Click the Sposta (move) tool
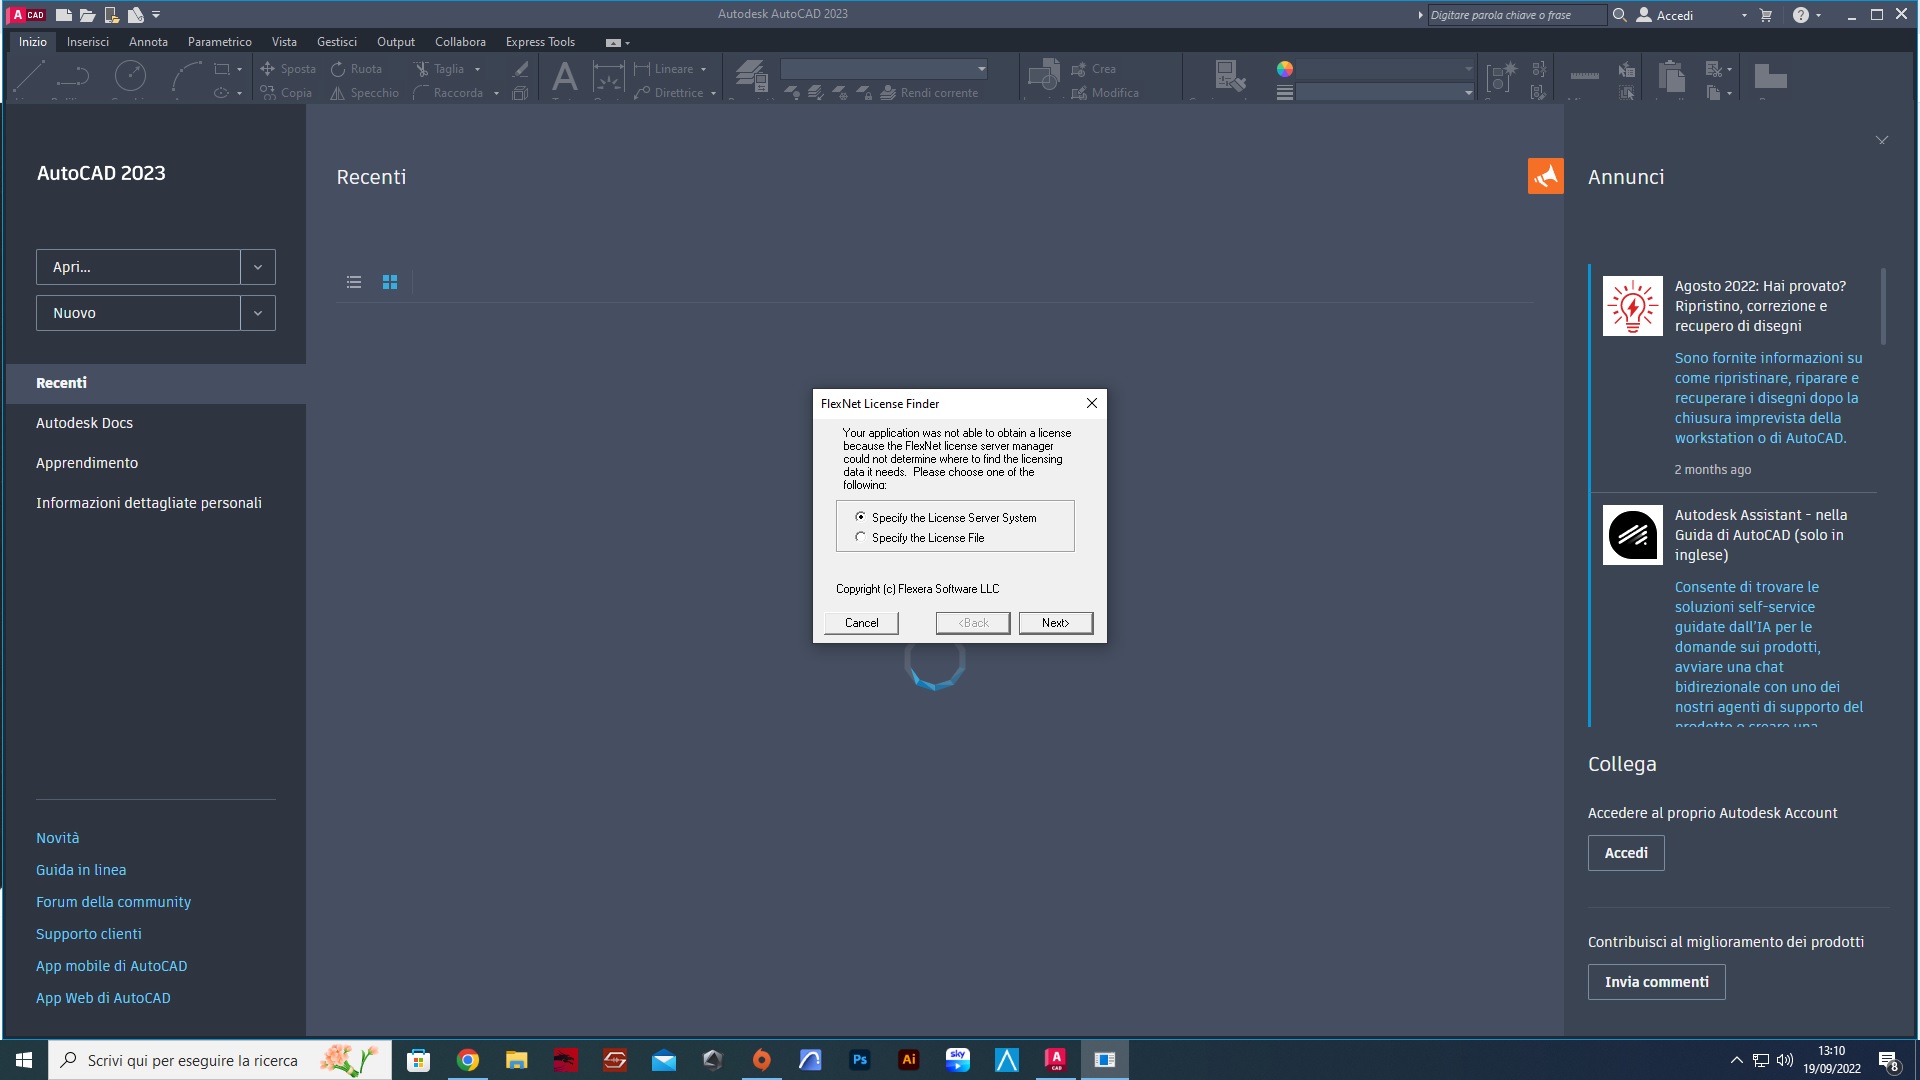The image size is (1920, 1080). (x=288, y=69)
